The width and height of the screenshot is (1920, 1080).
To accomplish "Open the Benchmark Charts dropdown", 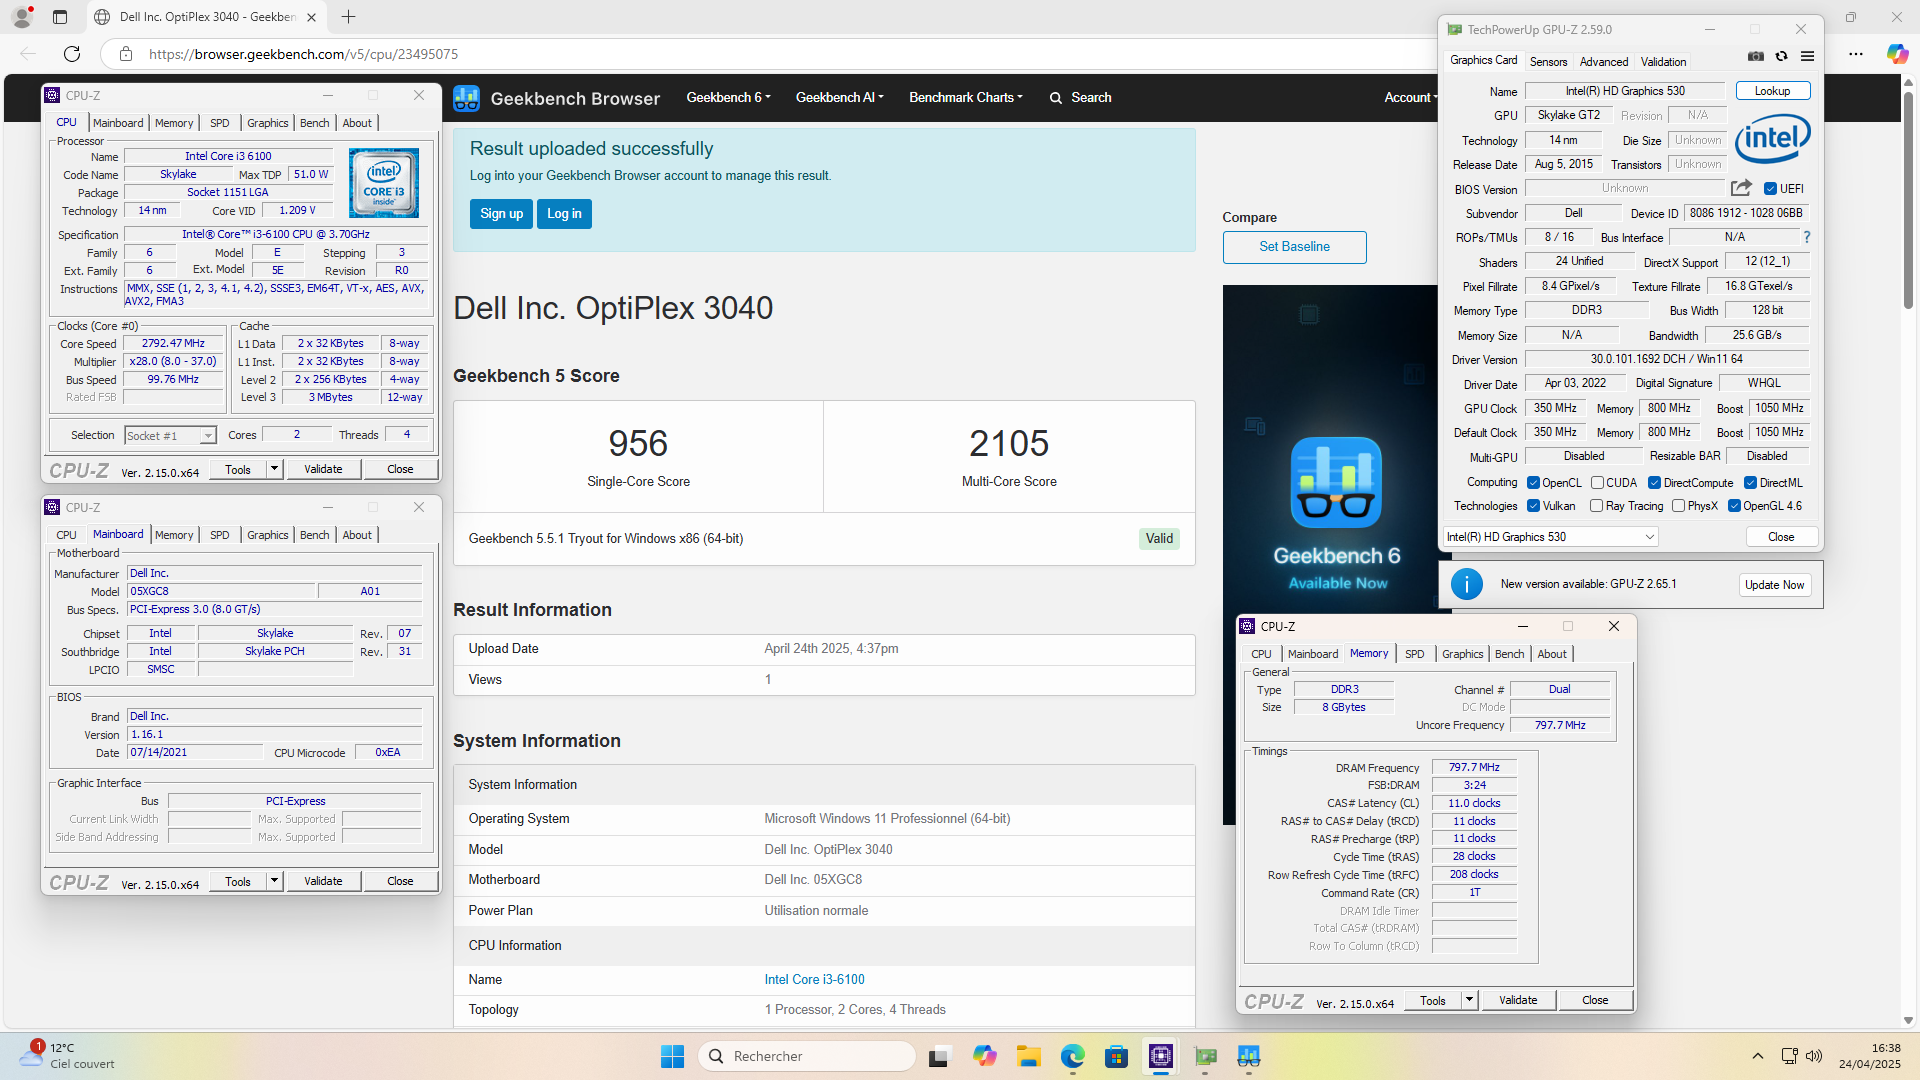I will (965, 98).
